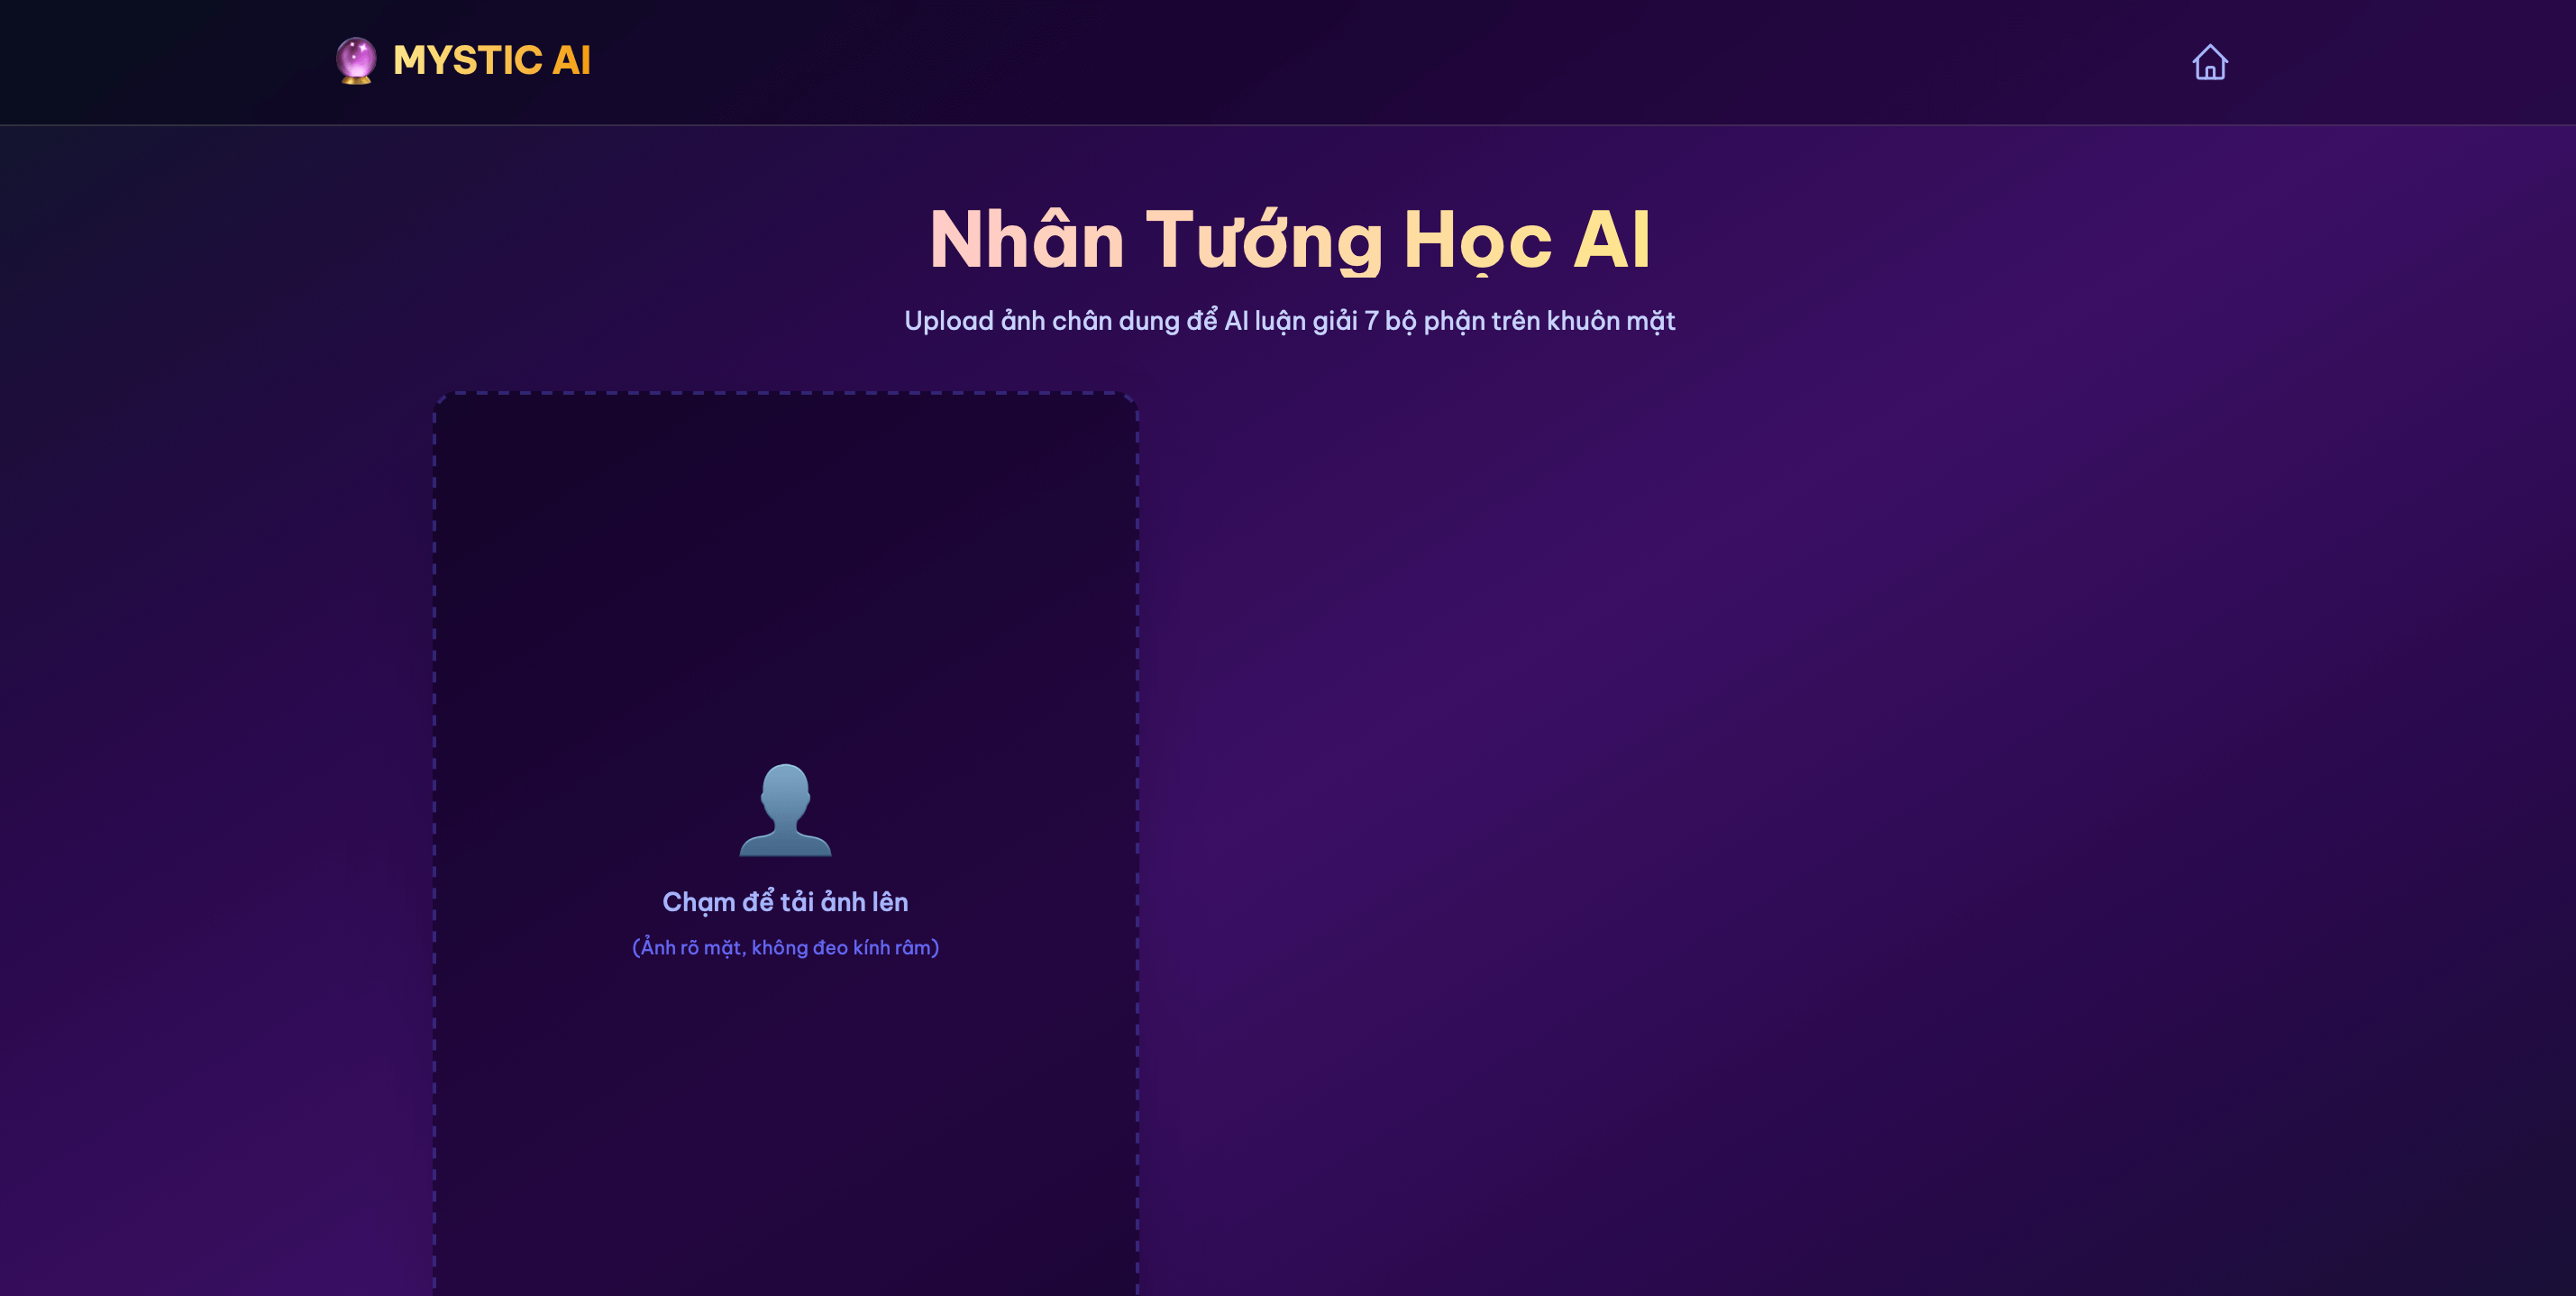The image size is (2576, 1296).
Task: Click the empty header bar center area
Action: (x=1288, y=62)
